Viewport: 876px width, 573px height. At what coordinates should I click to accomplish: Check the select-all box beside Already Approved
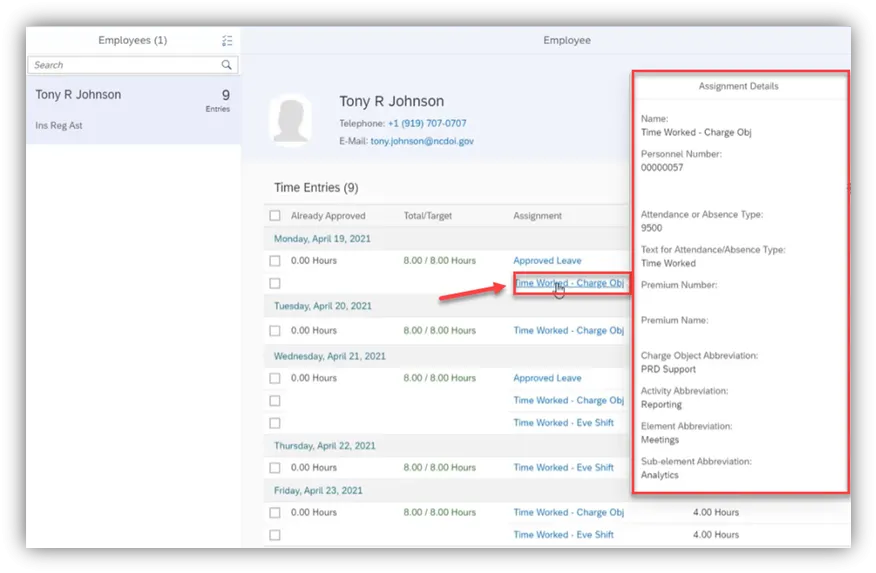(x=275, y=215)
